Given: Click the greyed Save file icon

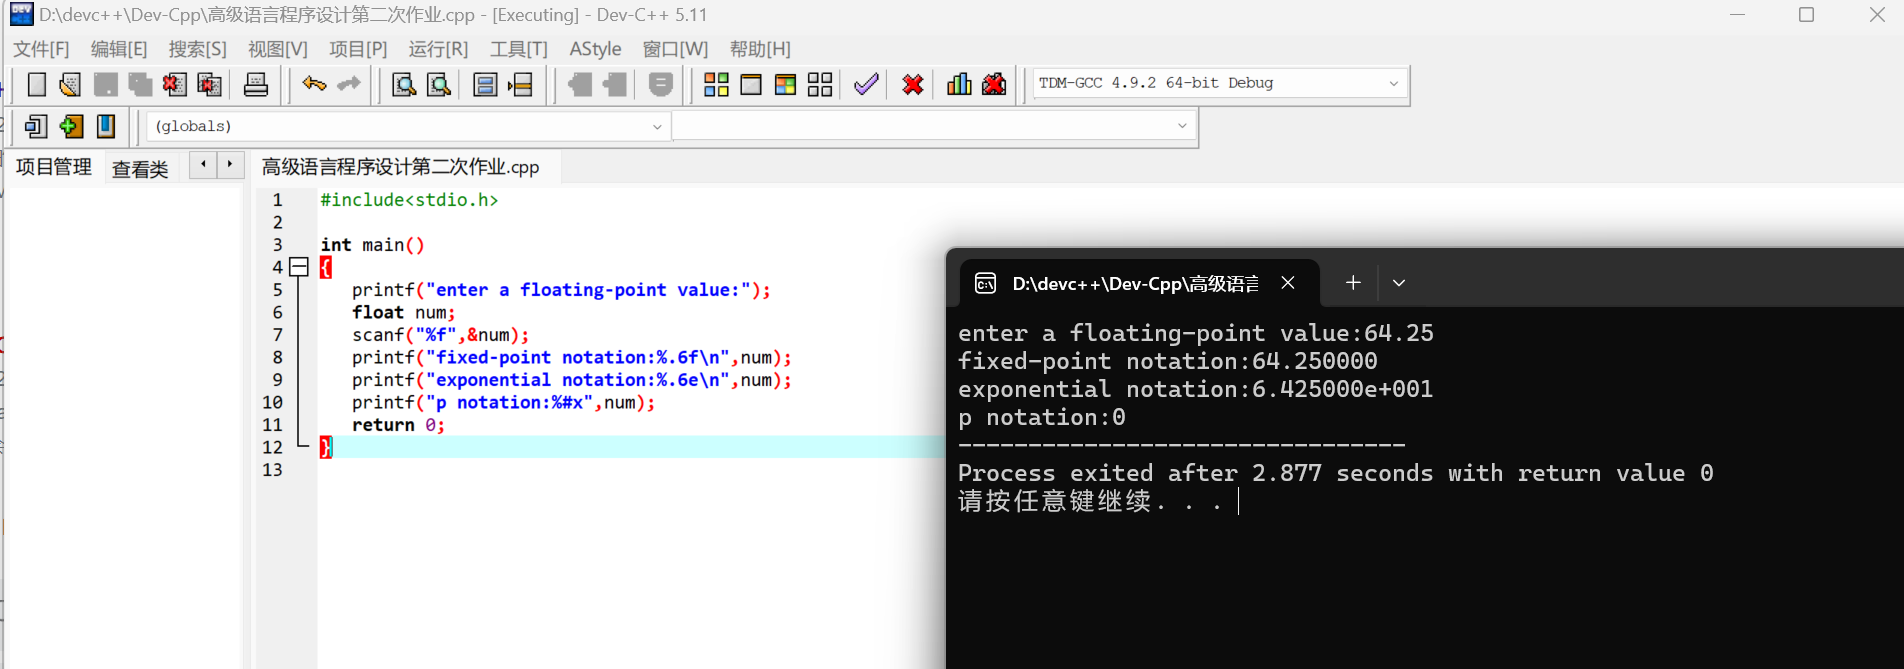Looking at the screenshot, I should (105, 85).
